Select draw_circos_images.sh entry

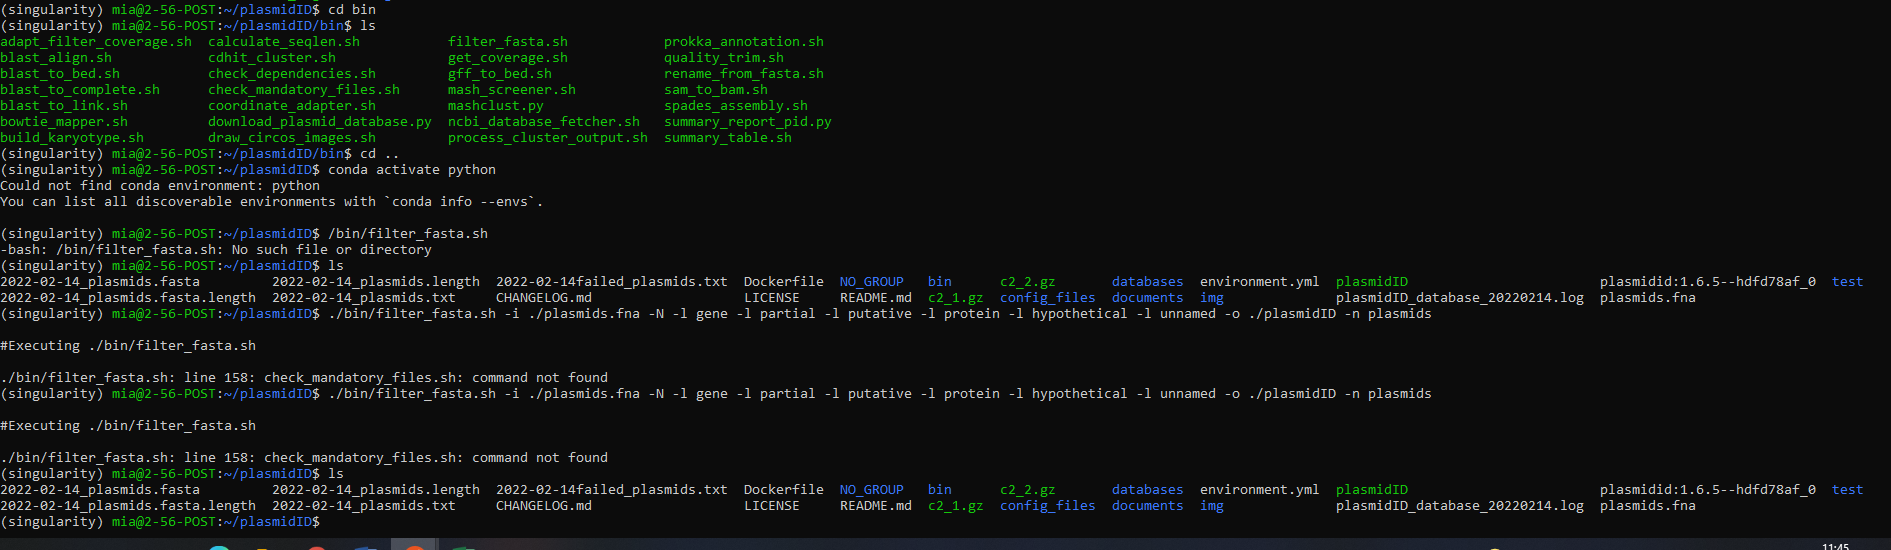[292, 138]
